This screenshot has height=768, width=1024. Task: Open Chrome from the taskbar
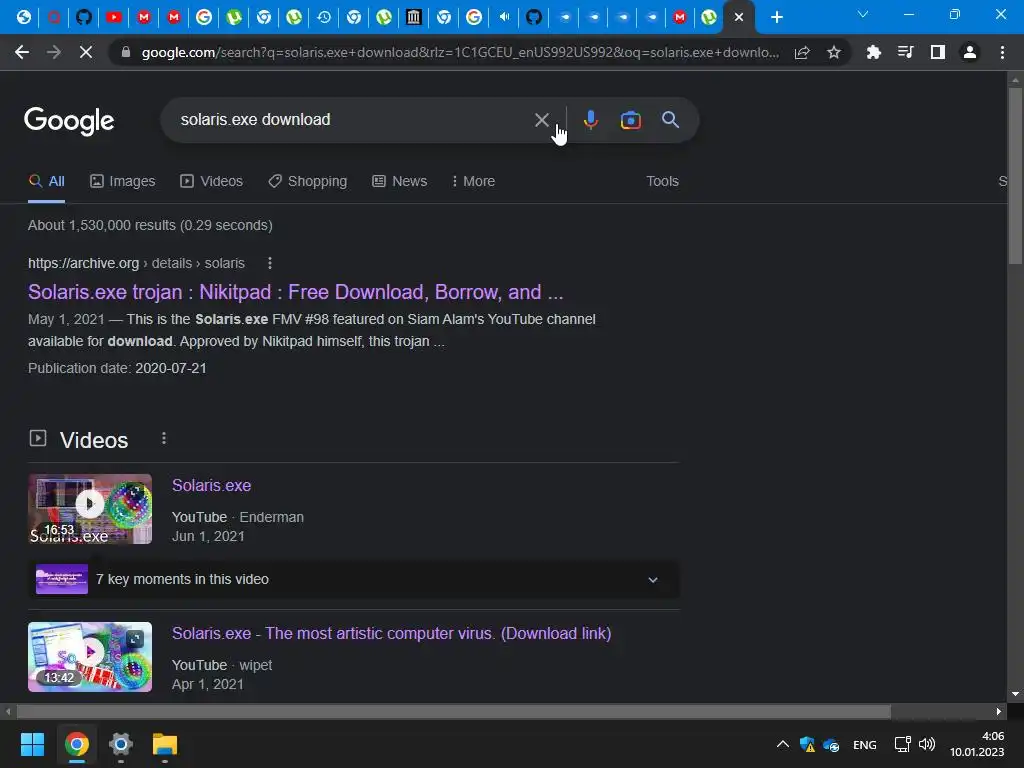pos(76,744)
